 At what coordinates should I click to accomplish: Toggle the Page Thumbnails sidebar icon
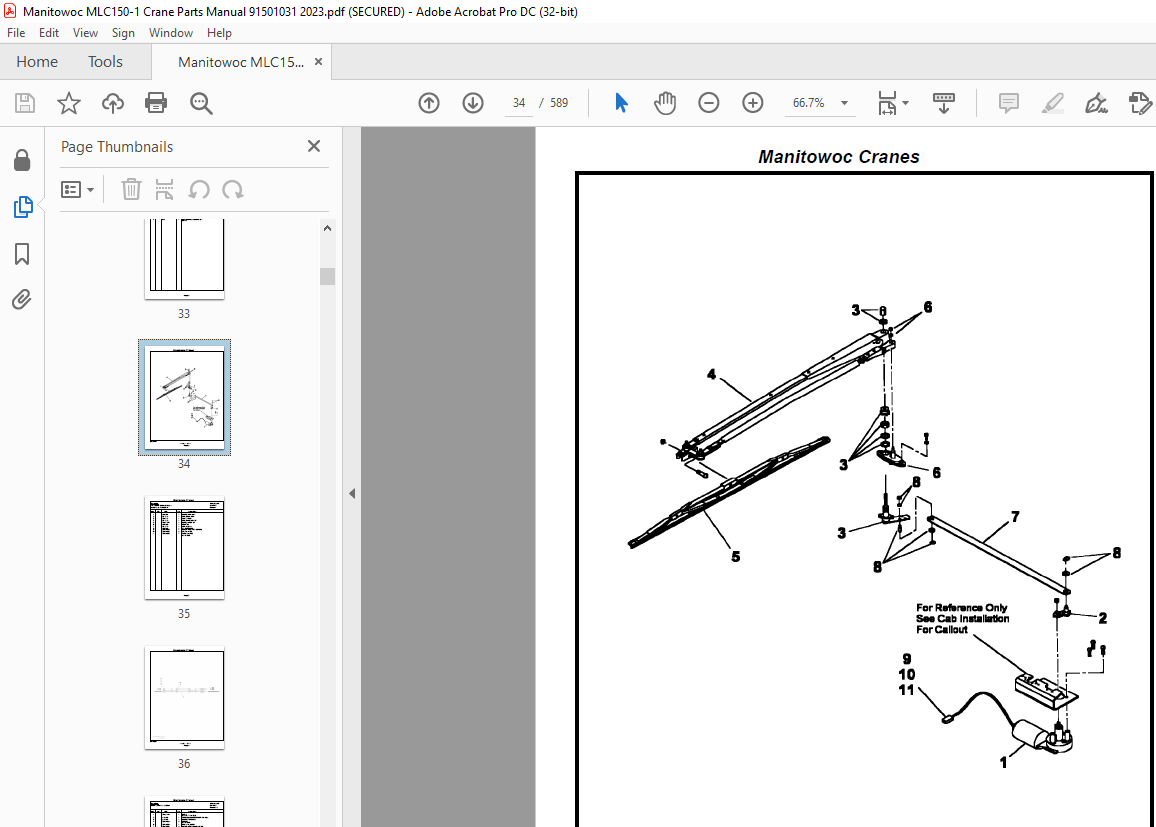pyautogui.click(x=23, y=207)
